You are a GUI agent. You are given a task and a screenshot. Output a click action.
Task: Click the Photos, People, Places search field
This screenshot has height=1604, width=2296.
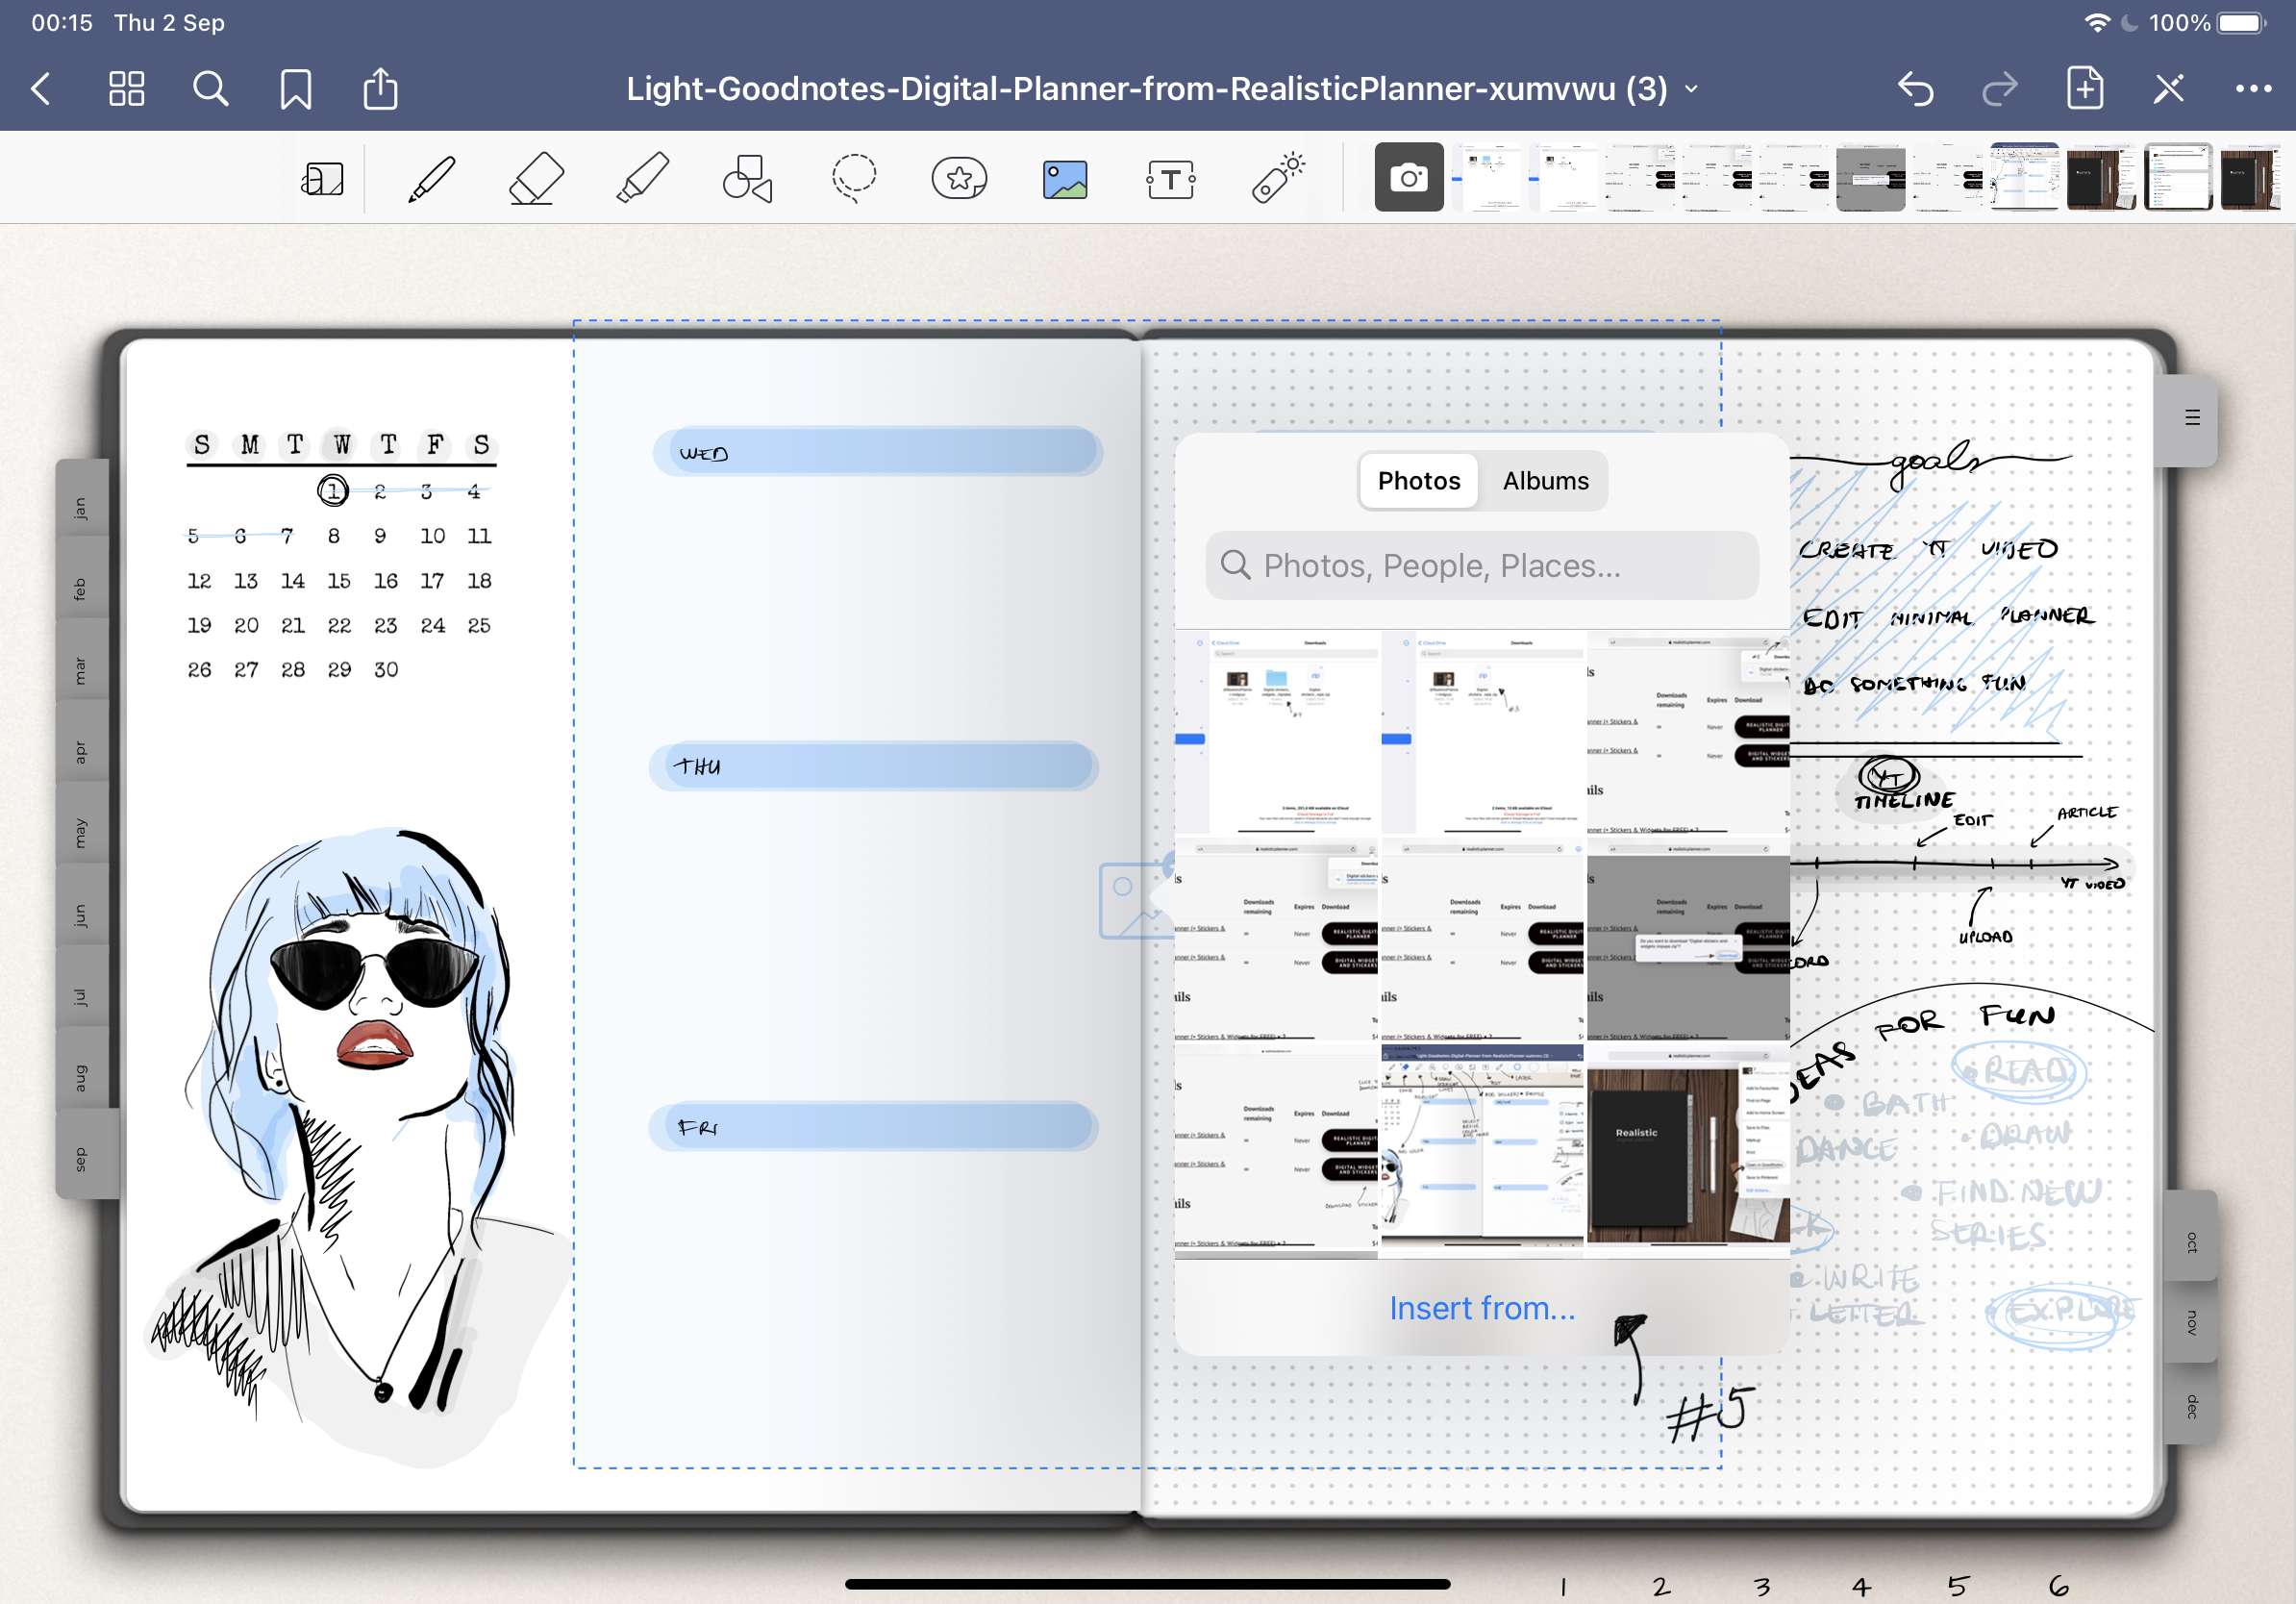click(1482, 566)
